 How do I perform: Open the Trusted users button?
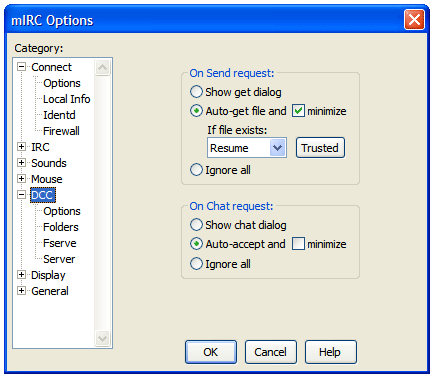(x=320, y=148)
